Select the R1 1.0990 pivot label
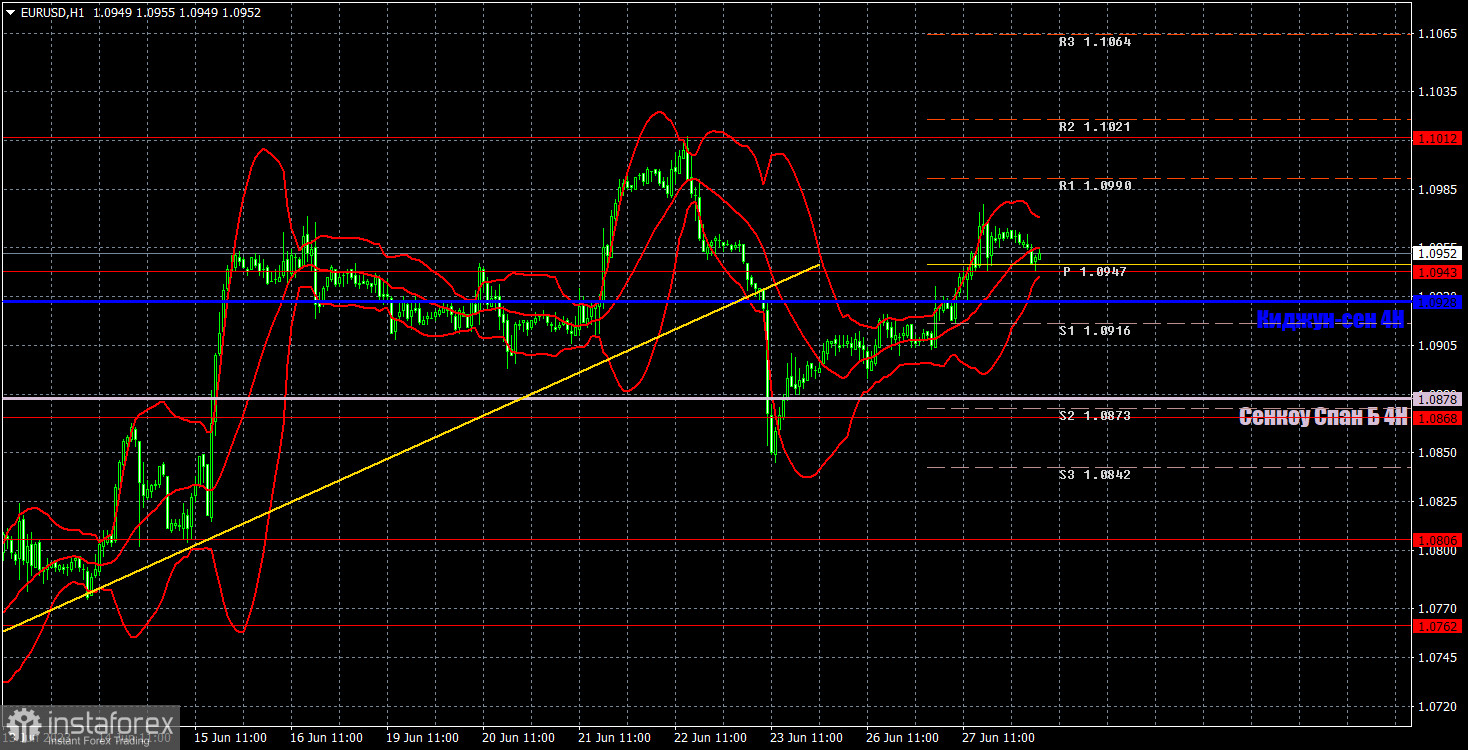 [x=1095, y=186]
